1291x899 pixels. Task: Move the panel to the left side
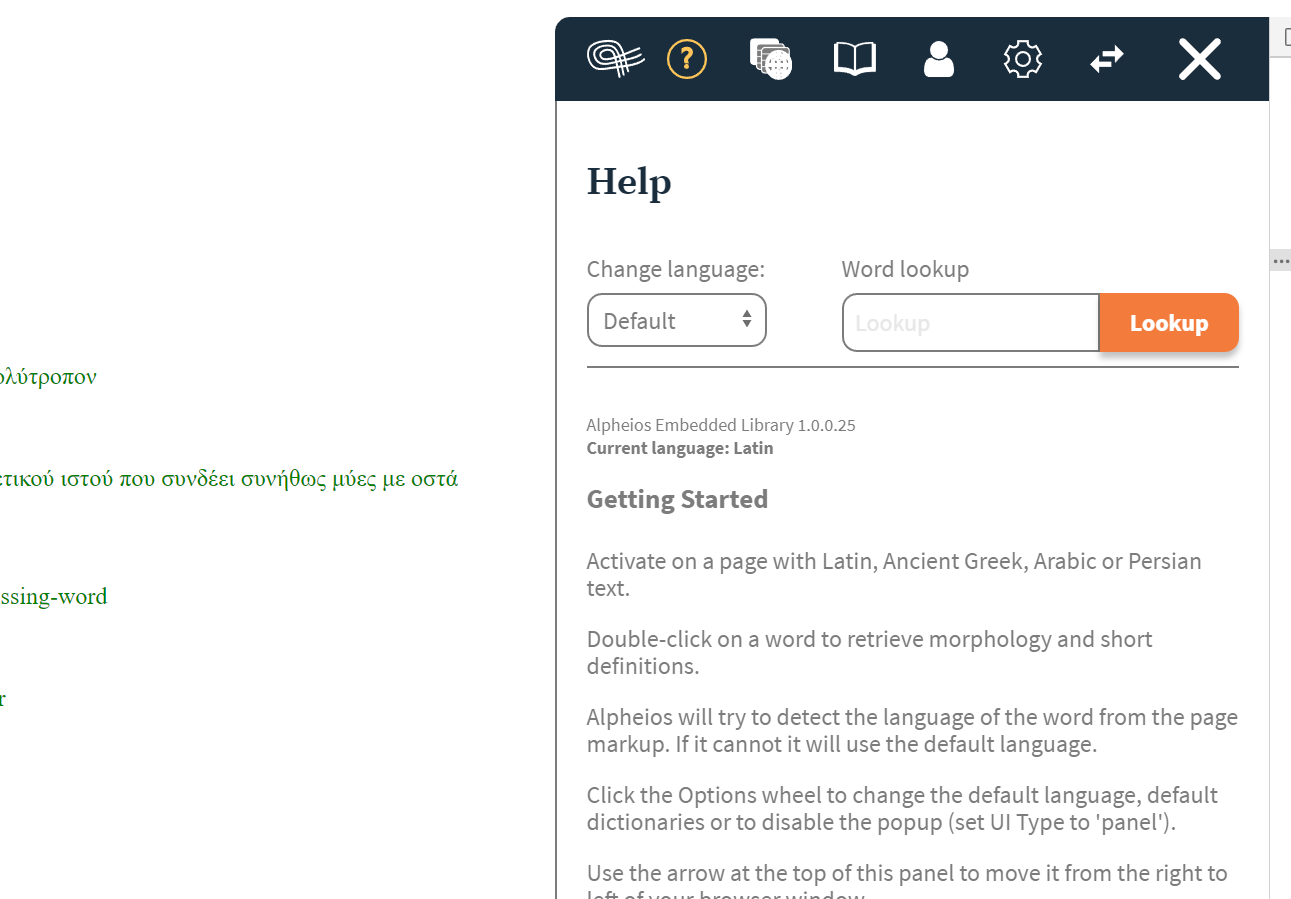(1106, 59)
